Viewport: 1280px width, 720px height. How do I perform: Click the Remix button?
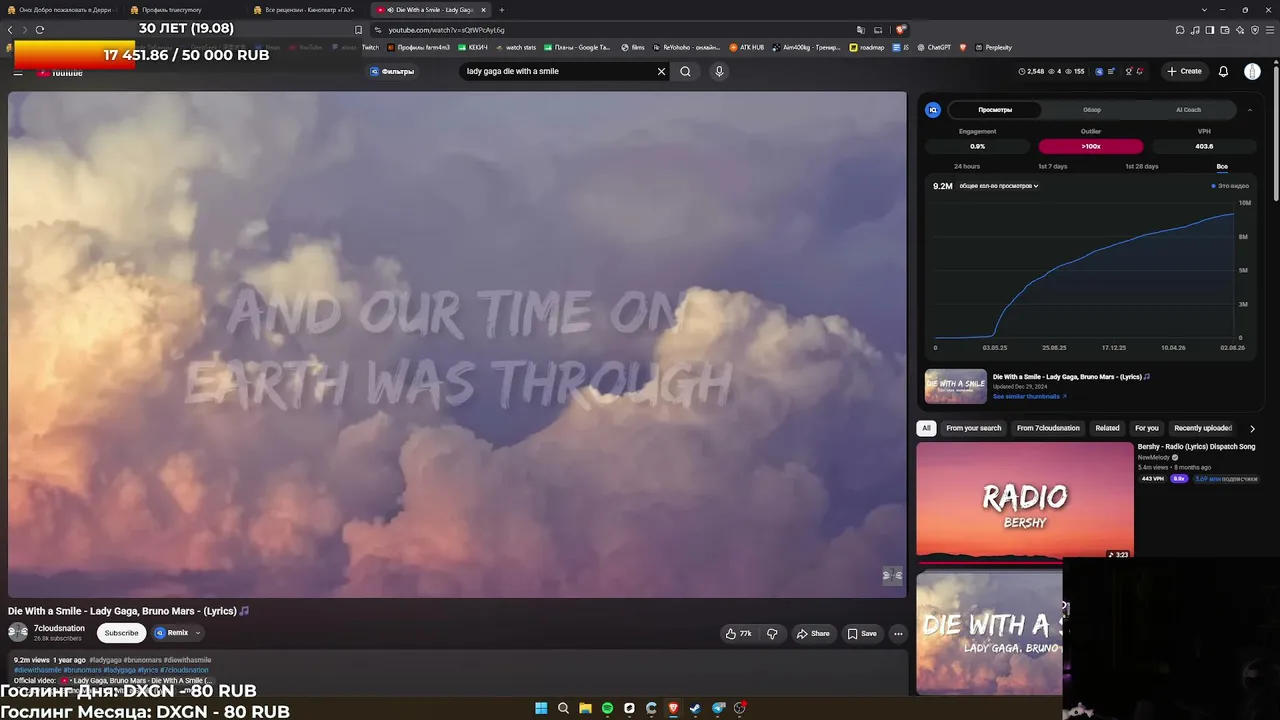click(x=171, y=633)
